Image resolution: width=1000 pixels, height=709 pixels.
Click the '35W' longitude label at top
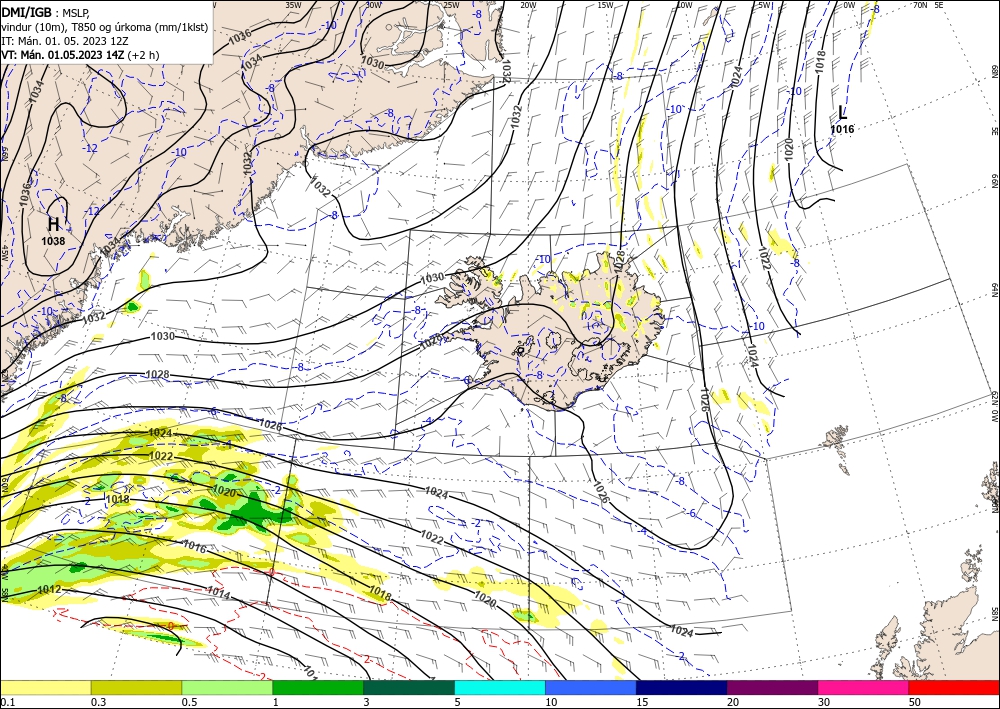click(x=293, y=4)
